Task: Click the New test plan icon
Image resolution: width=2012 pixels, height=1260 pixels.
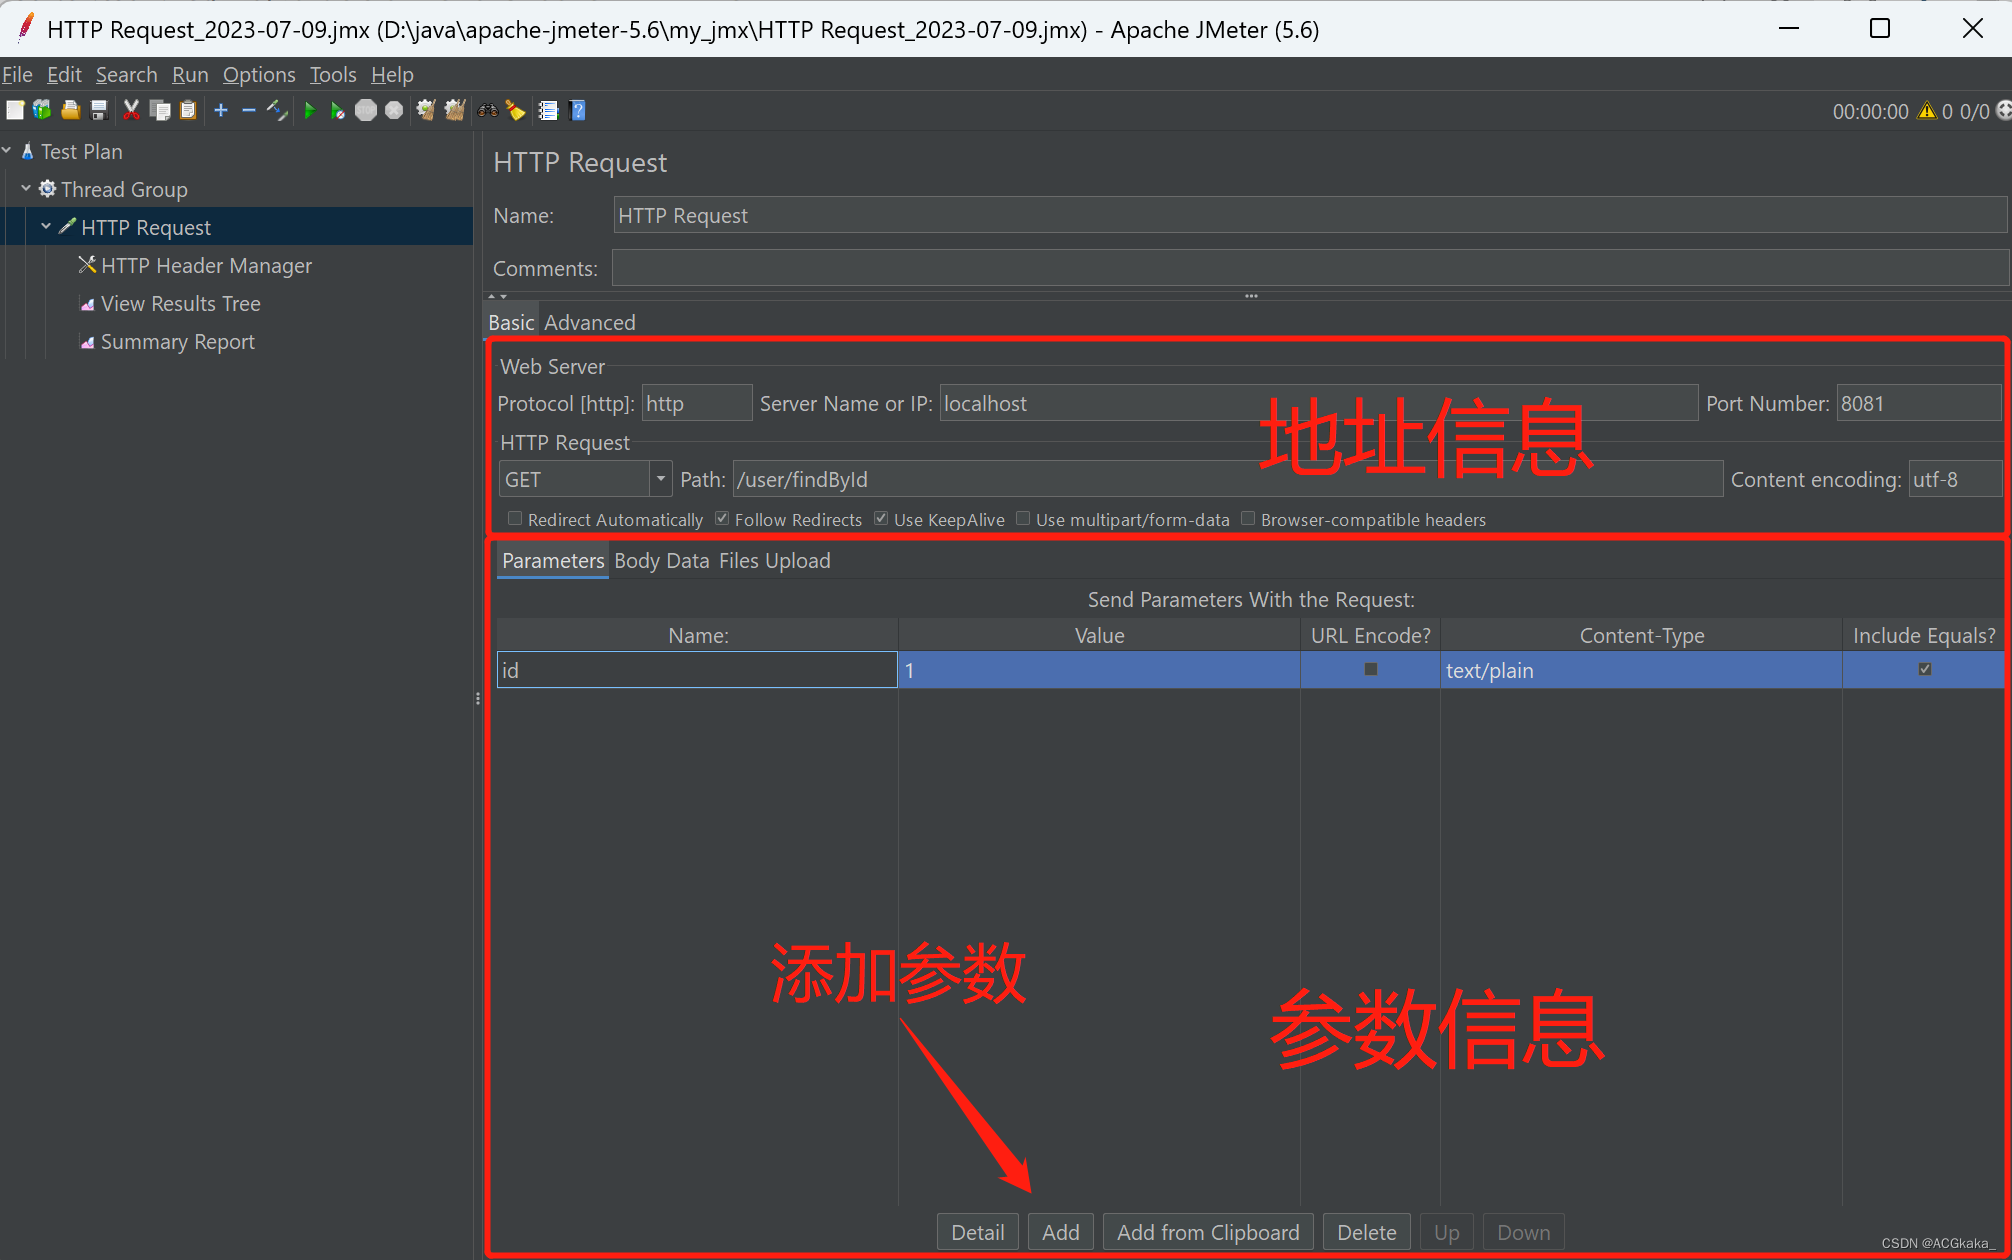Action: click(x=15, y=110)
